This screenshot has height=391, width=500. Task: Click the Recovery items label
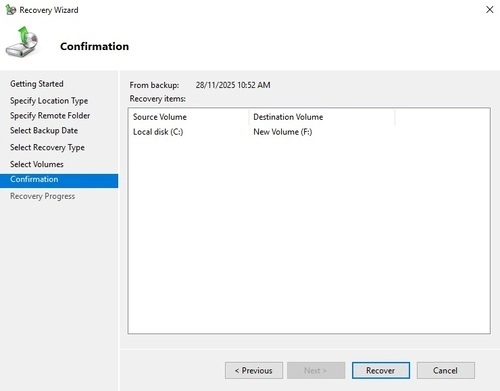158,99
